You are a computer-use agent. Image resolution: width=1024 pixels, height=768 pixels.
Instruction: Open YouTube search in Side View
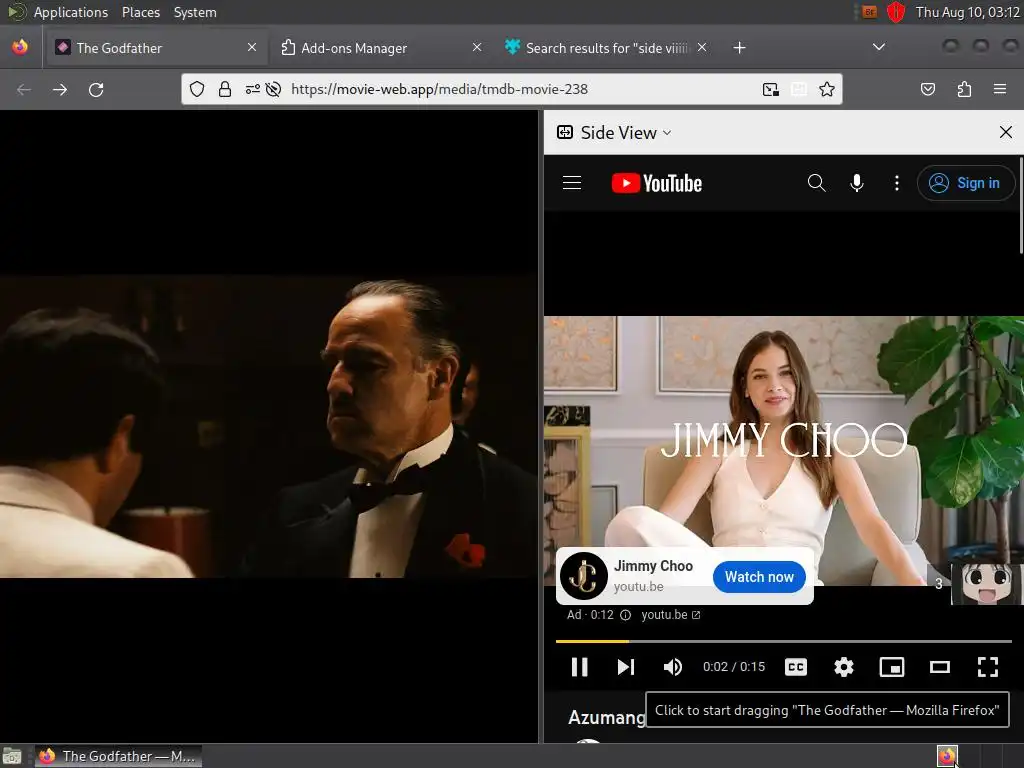tap(816, 183)
